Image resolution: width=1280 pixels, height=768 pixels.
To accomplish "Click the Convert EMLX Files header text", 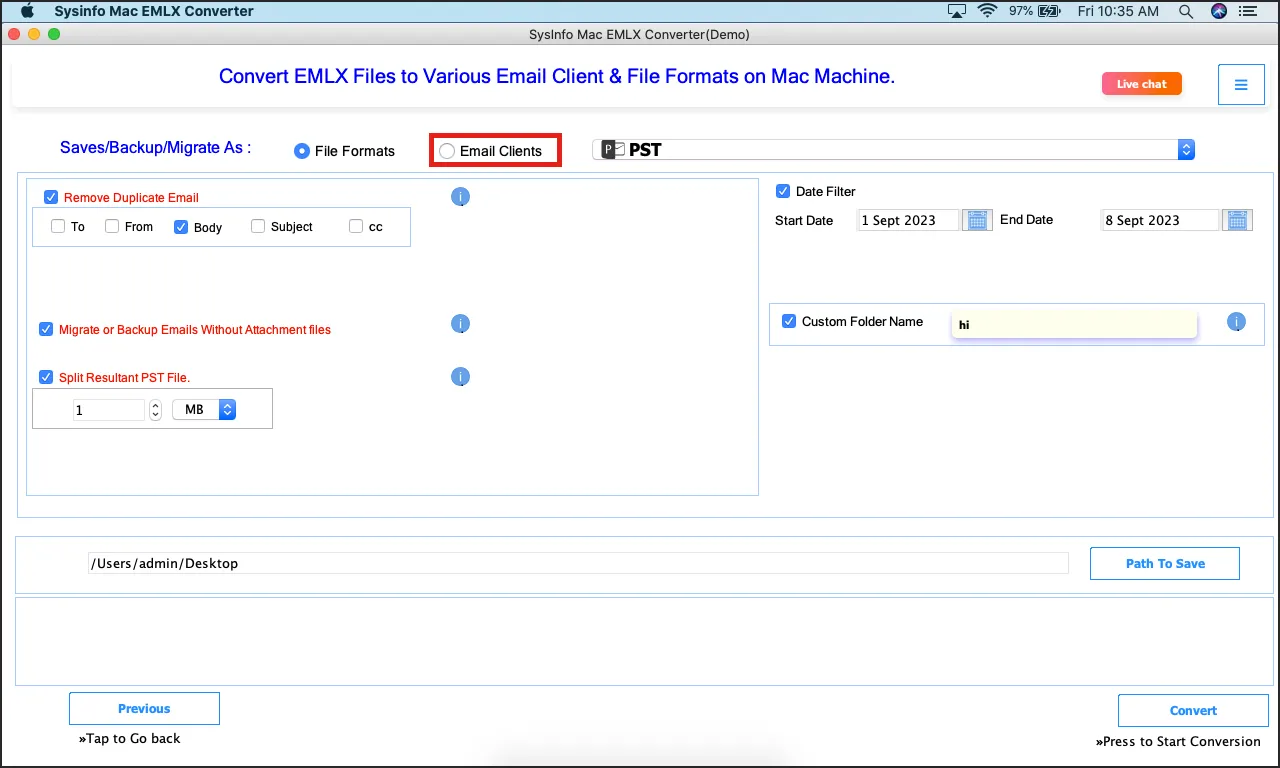I will (x=557, y=76).
